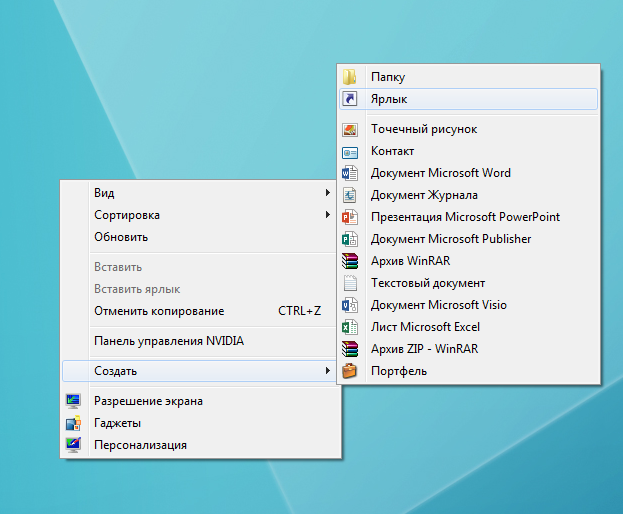Open Персонализация from the context menu
The height and width of the screenshot is (514, 623).
click(201, 445)
